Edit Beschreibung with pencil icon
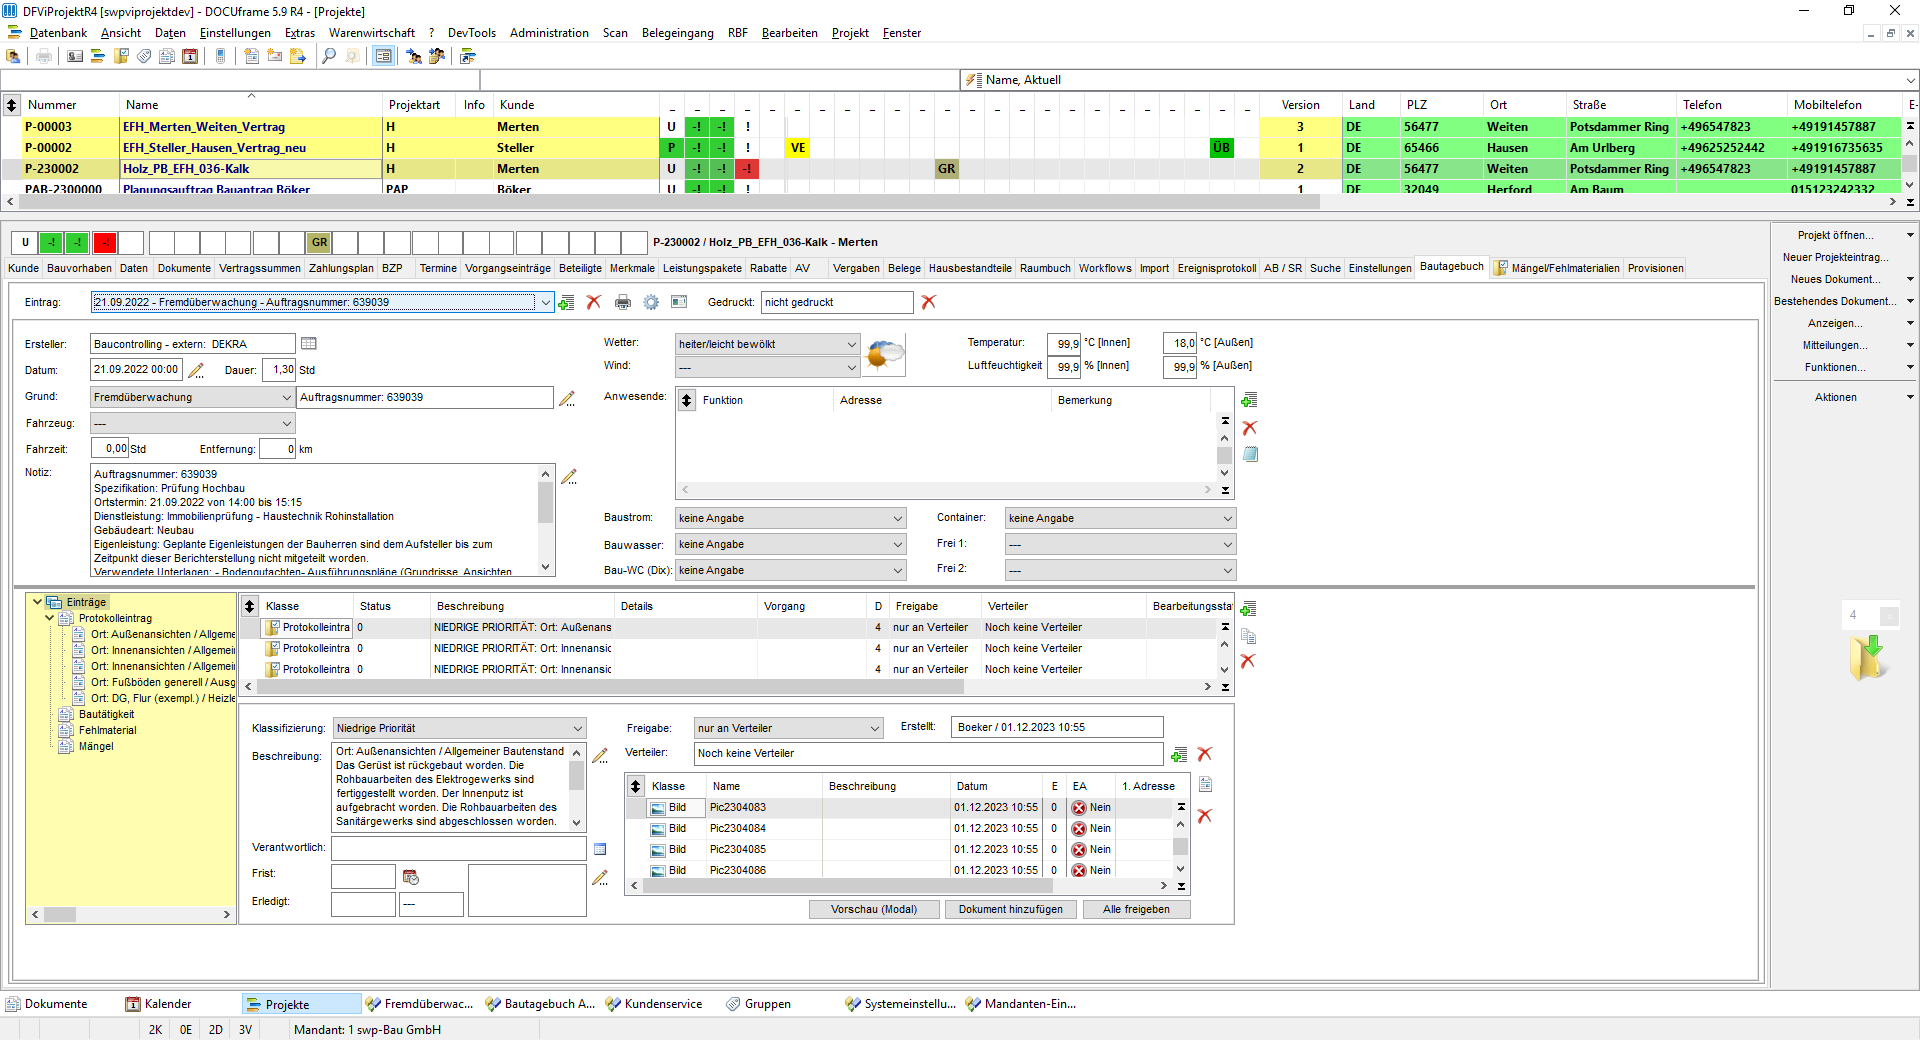1920x1040 pixels. (600, 756)
